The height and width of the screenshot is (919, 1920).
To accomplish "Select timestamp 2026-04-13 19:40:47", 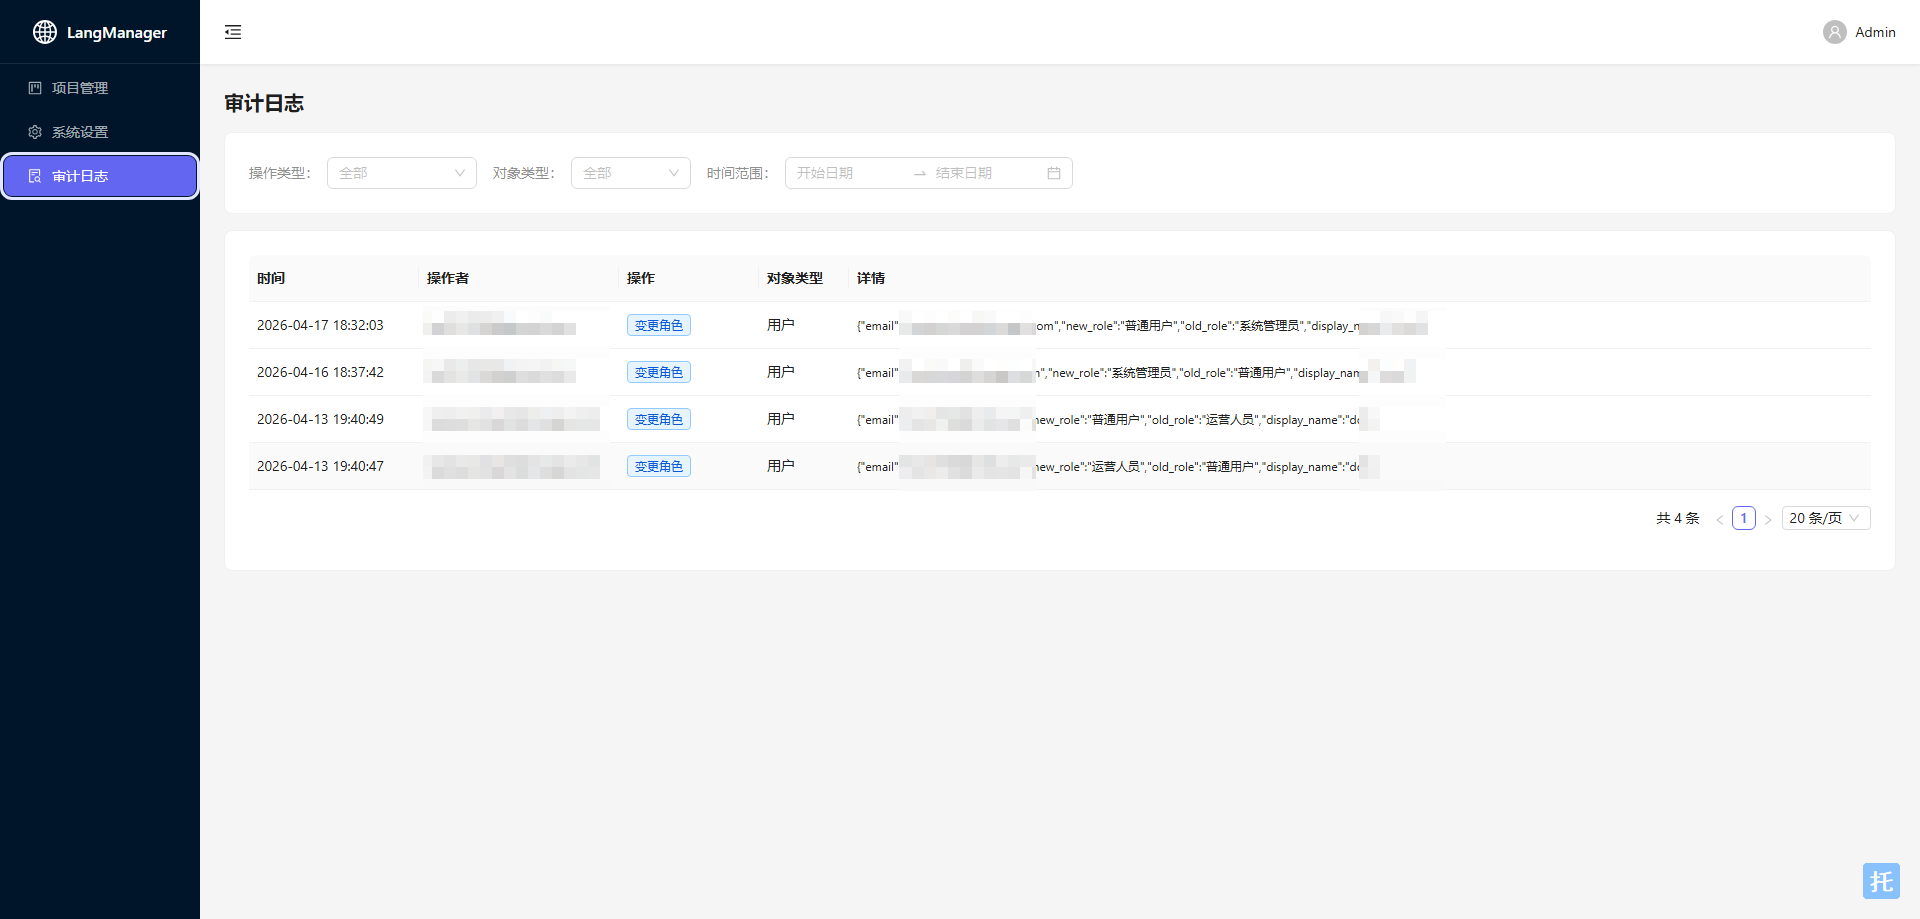I will tap(320, 466).
